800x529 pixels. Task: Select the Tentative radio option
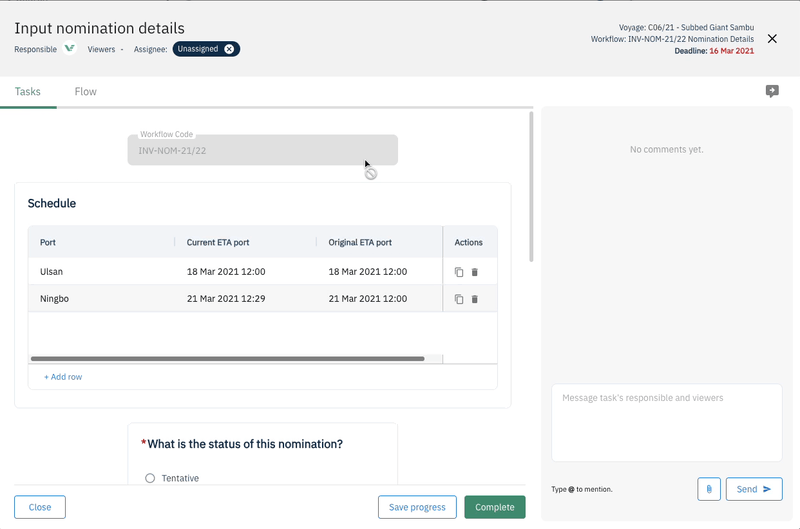tap(150, 478)
